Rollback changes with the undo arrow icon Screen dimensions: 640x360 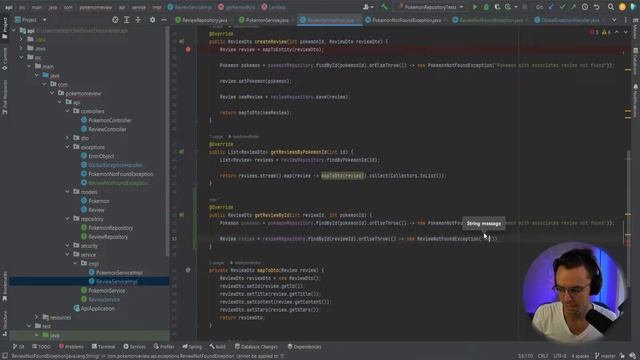(596, 7)
